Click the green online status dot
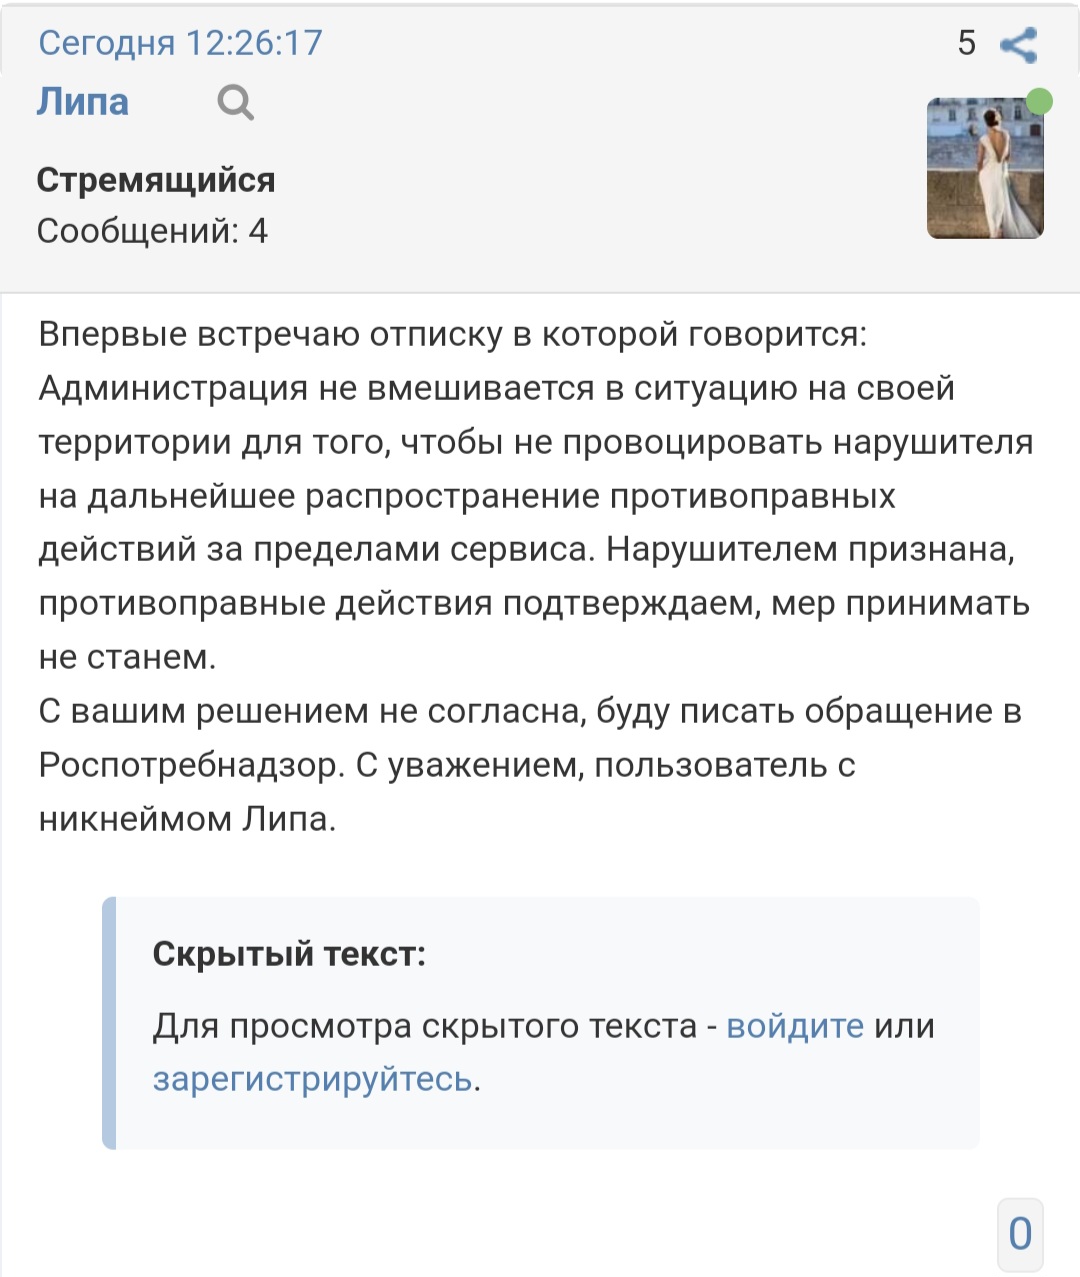Image resolution: width=1080 pixels, height=1277 pixels. (1040, 101)
